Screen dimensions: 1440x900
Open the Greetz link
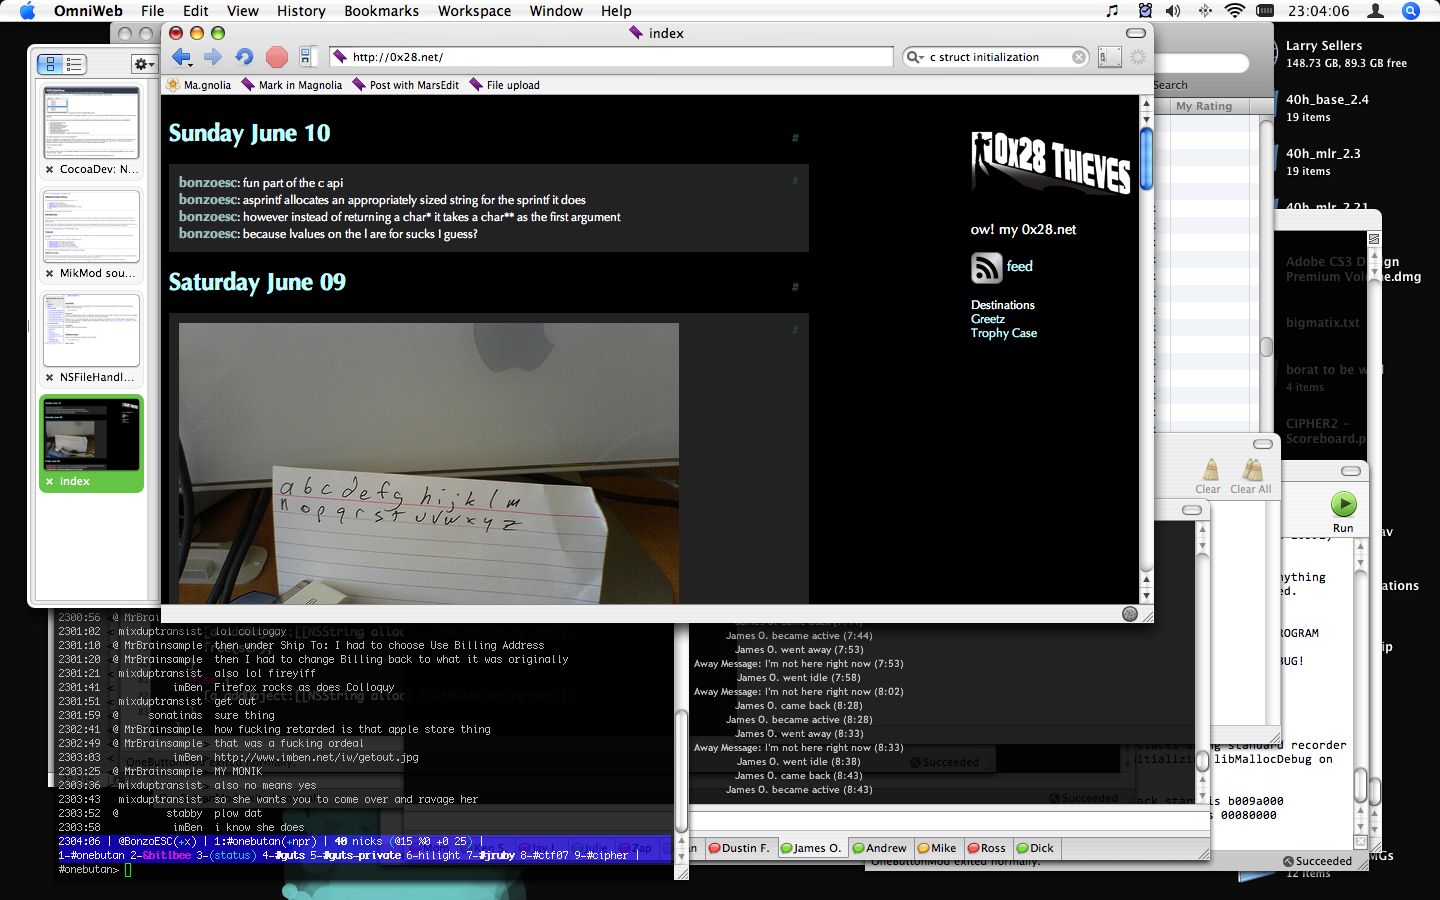pyautogui.click(x=987, y=319)
